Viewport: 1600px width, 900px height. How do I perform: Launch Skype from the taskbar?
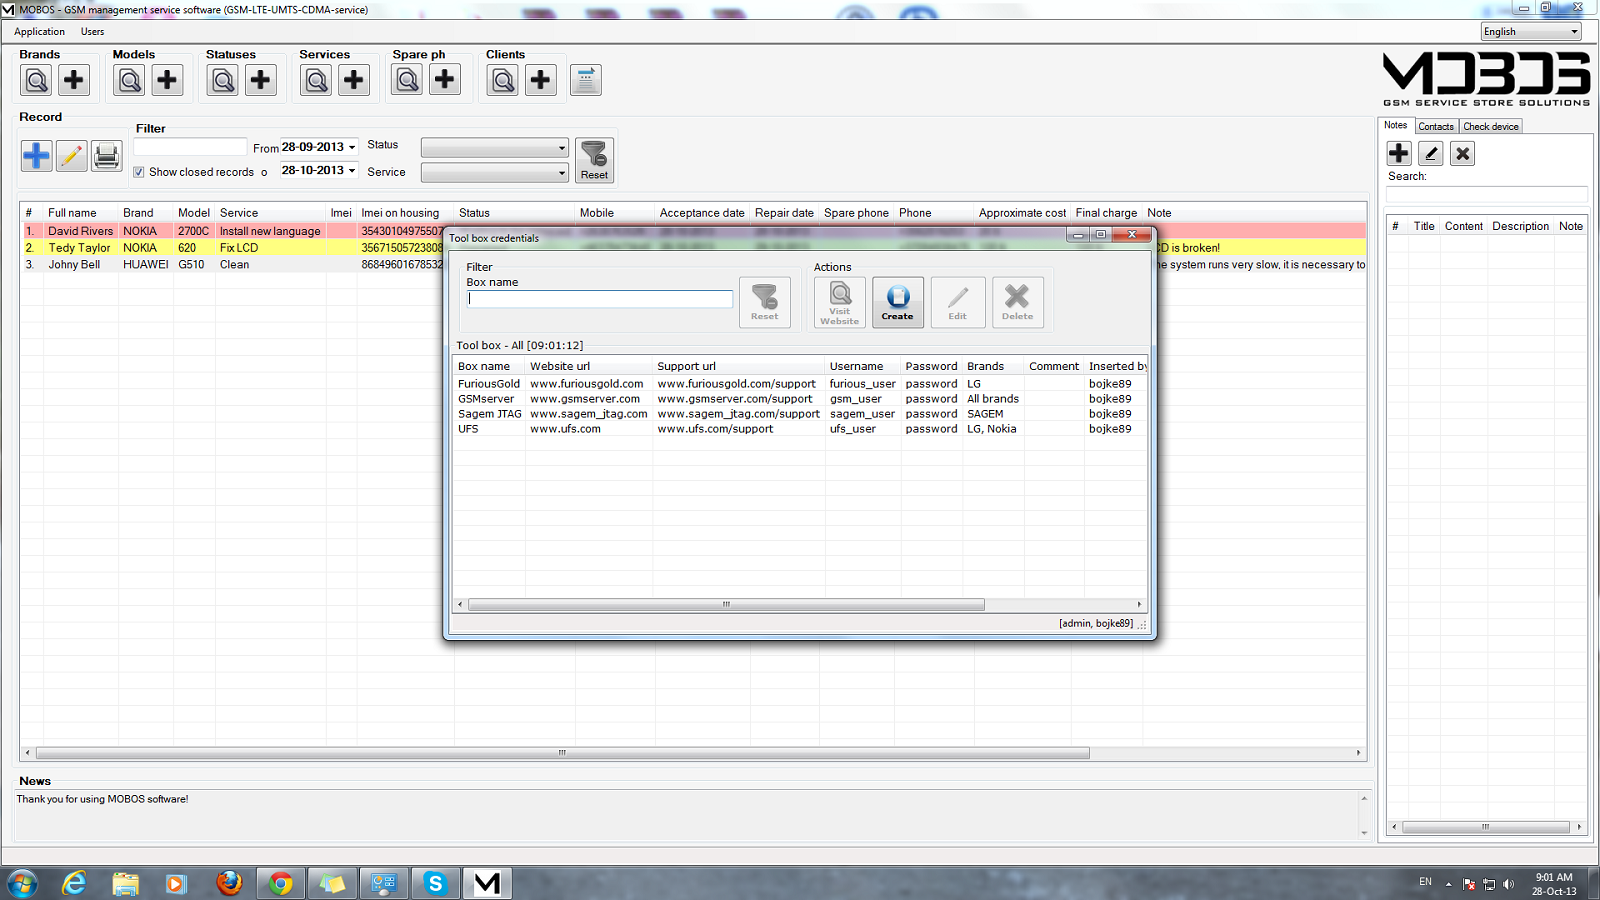pyautogui.click(x=435, y=883)
